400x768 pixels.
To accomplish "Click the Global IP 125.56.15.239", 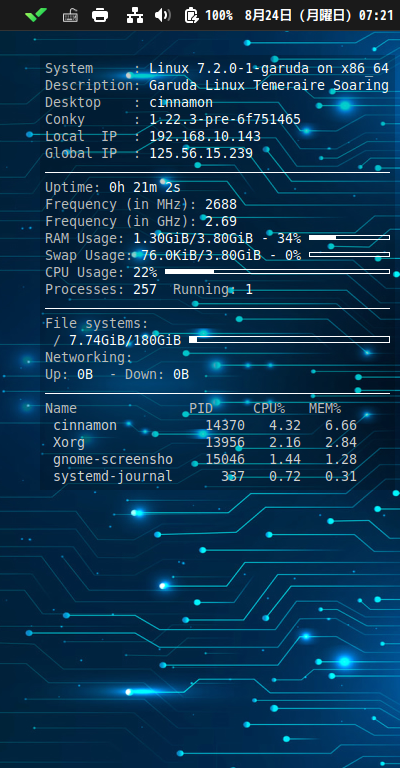I will click(x=201, y=154).
